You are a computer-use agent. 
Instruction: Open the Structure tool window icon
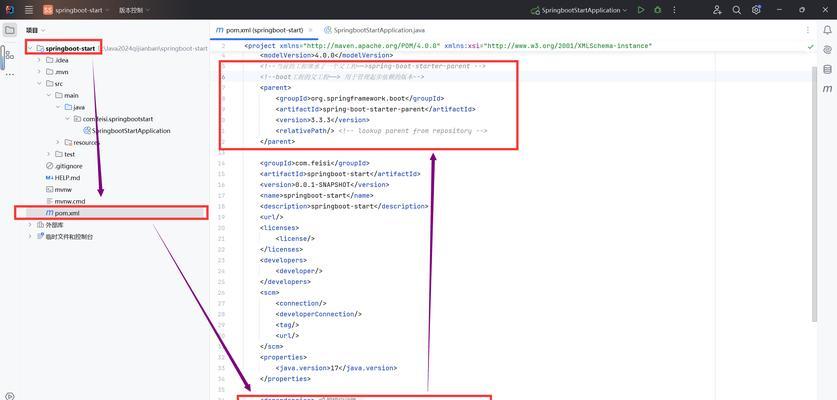[10, 54]
